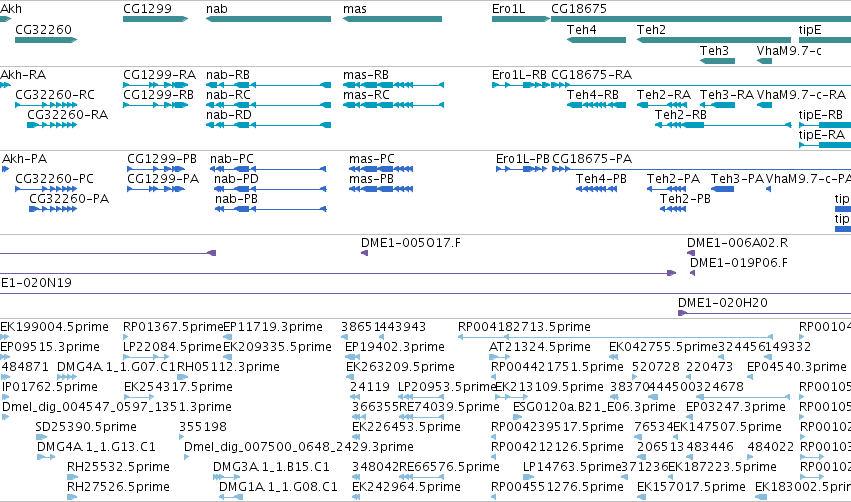Click EST SD25390.5prime
851x502 pixels.
[x=40, y=437]
